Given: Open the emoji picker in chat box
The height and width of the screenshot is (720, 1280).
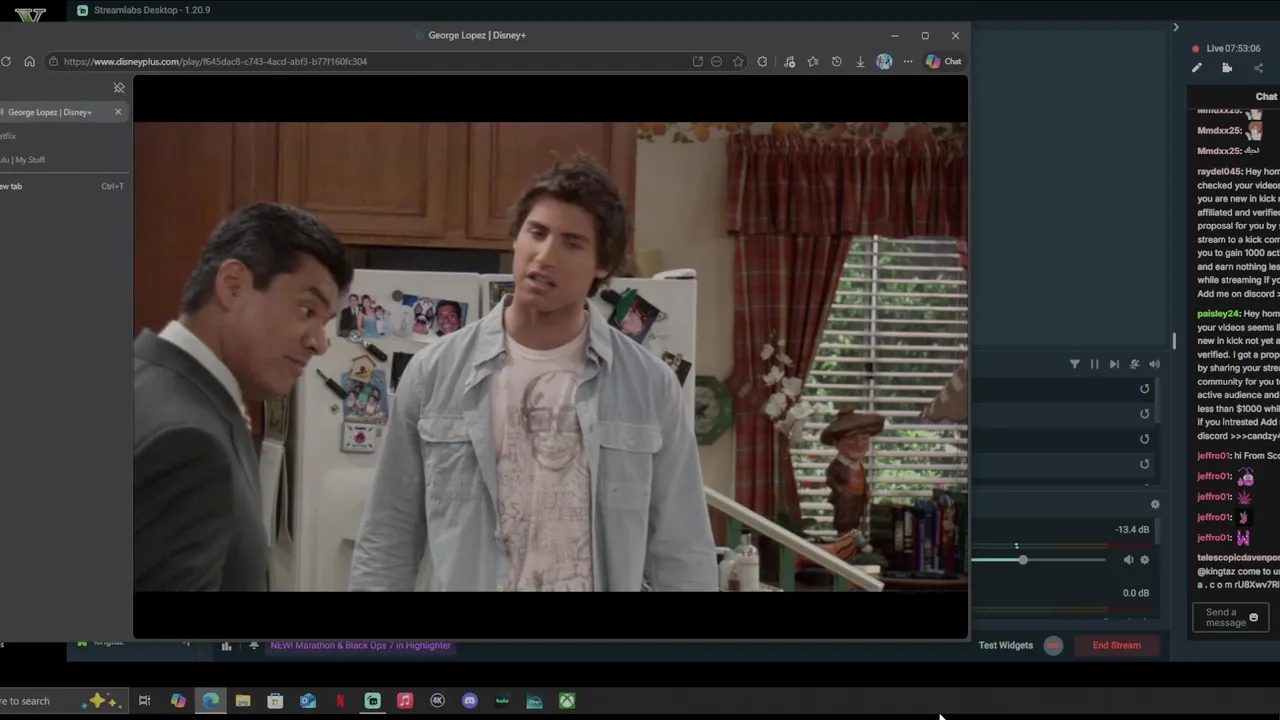Looking at the screenshot, I should pyautogui.click(x=1253, y=618).
